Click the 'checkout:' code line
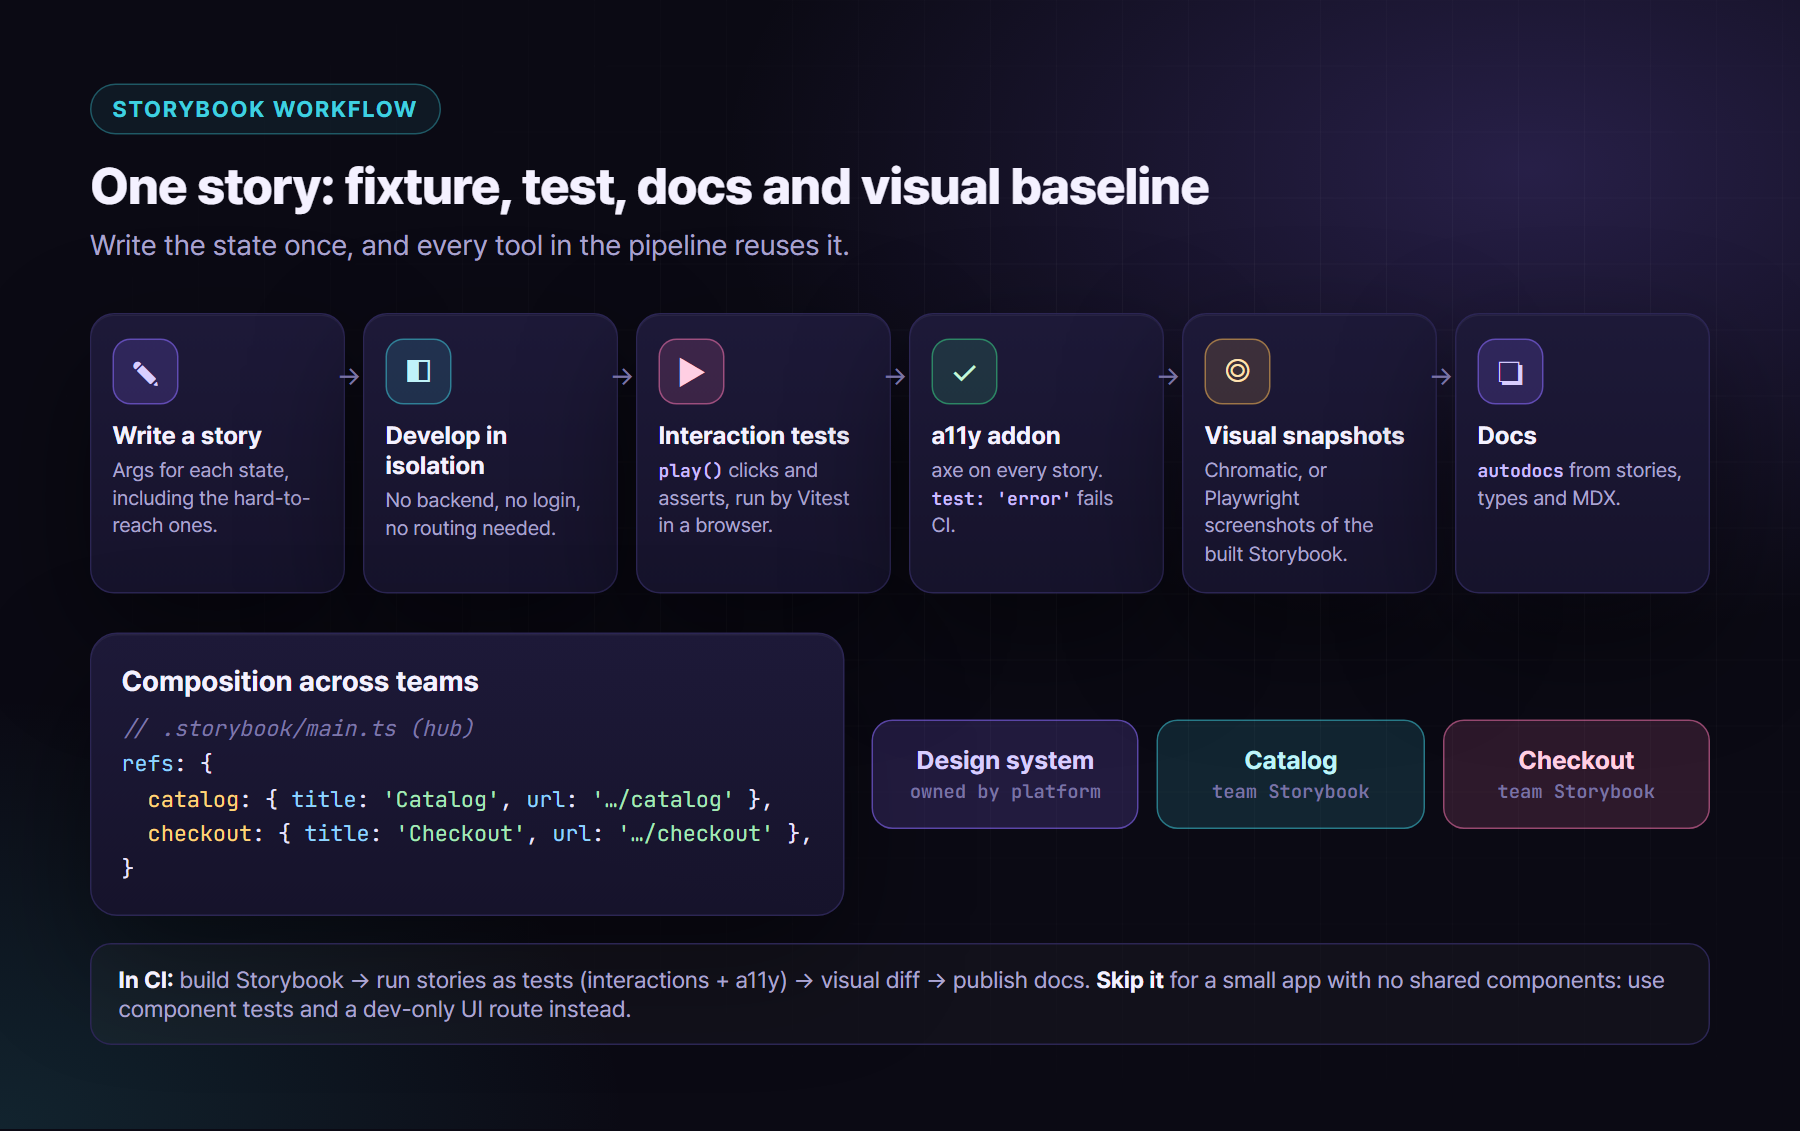This screenshot has height=1131, width=1800. (480, 834)
